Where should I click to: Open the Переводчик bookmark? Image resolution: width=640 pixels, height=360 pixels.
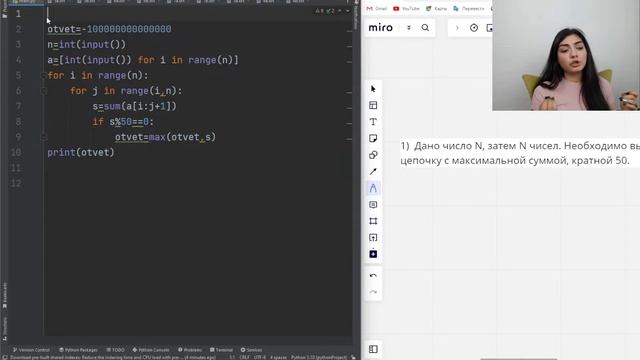click(x=469, y=8)
